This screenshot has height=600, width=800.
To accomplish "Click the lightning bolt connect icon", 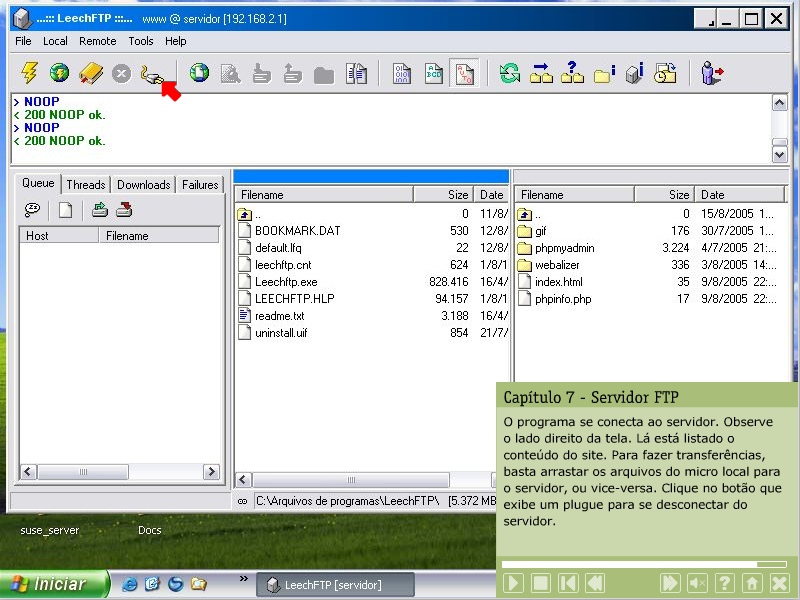I will 30,73.
